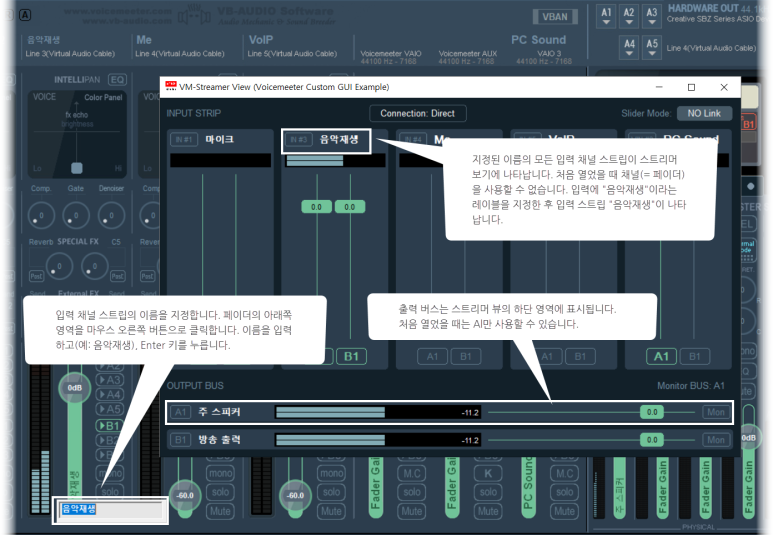Click the Comp knob in first strip
The height and width of the screenshot is (535, 773).
click(41, 215)
